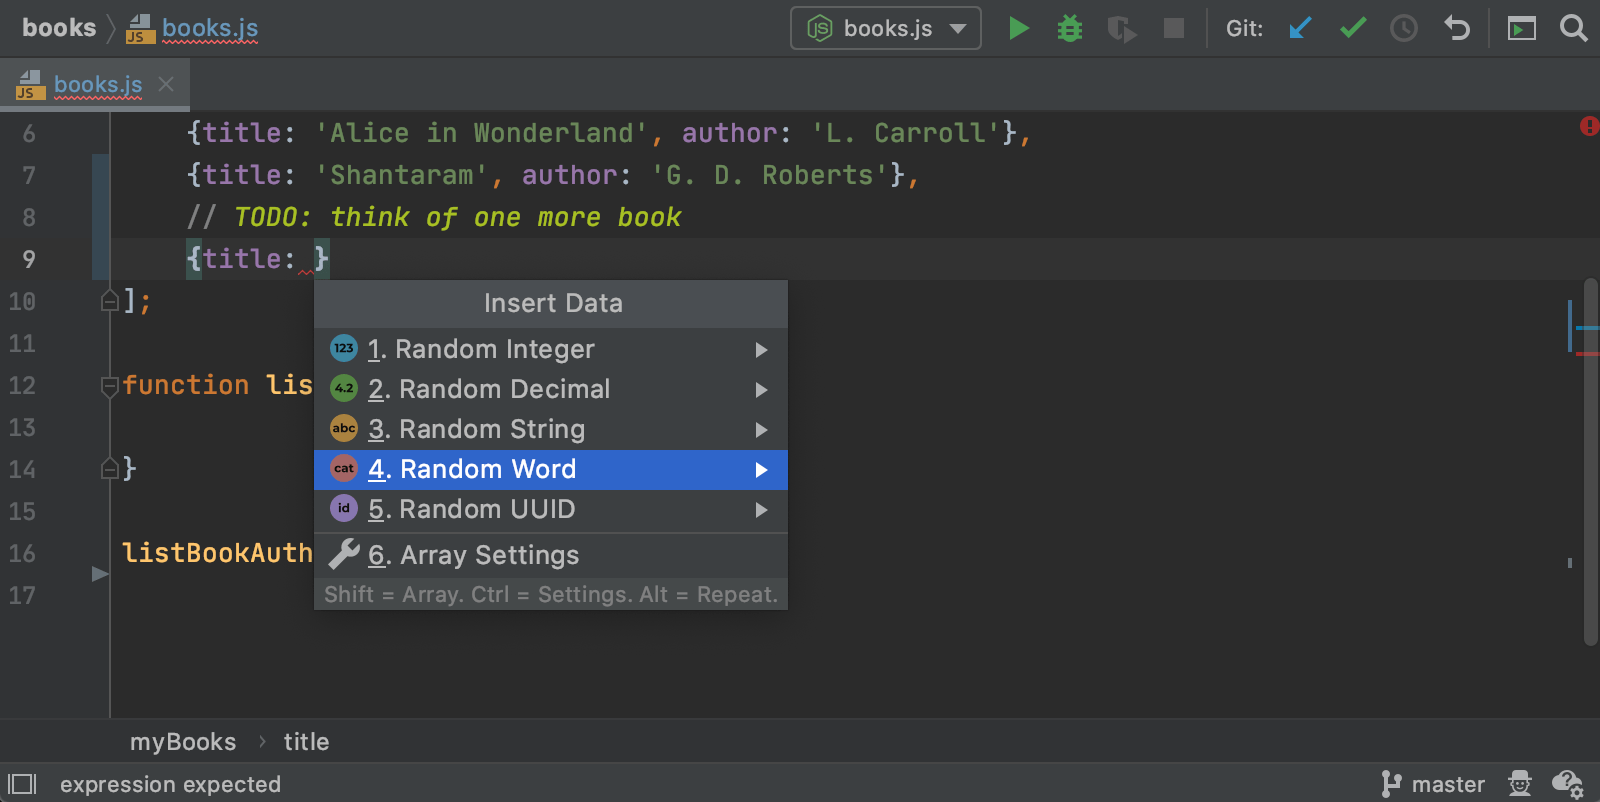Close the books.js editor tab

click(x=166, y=85)
